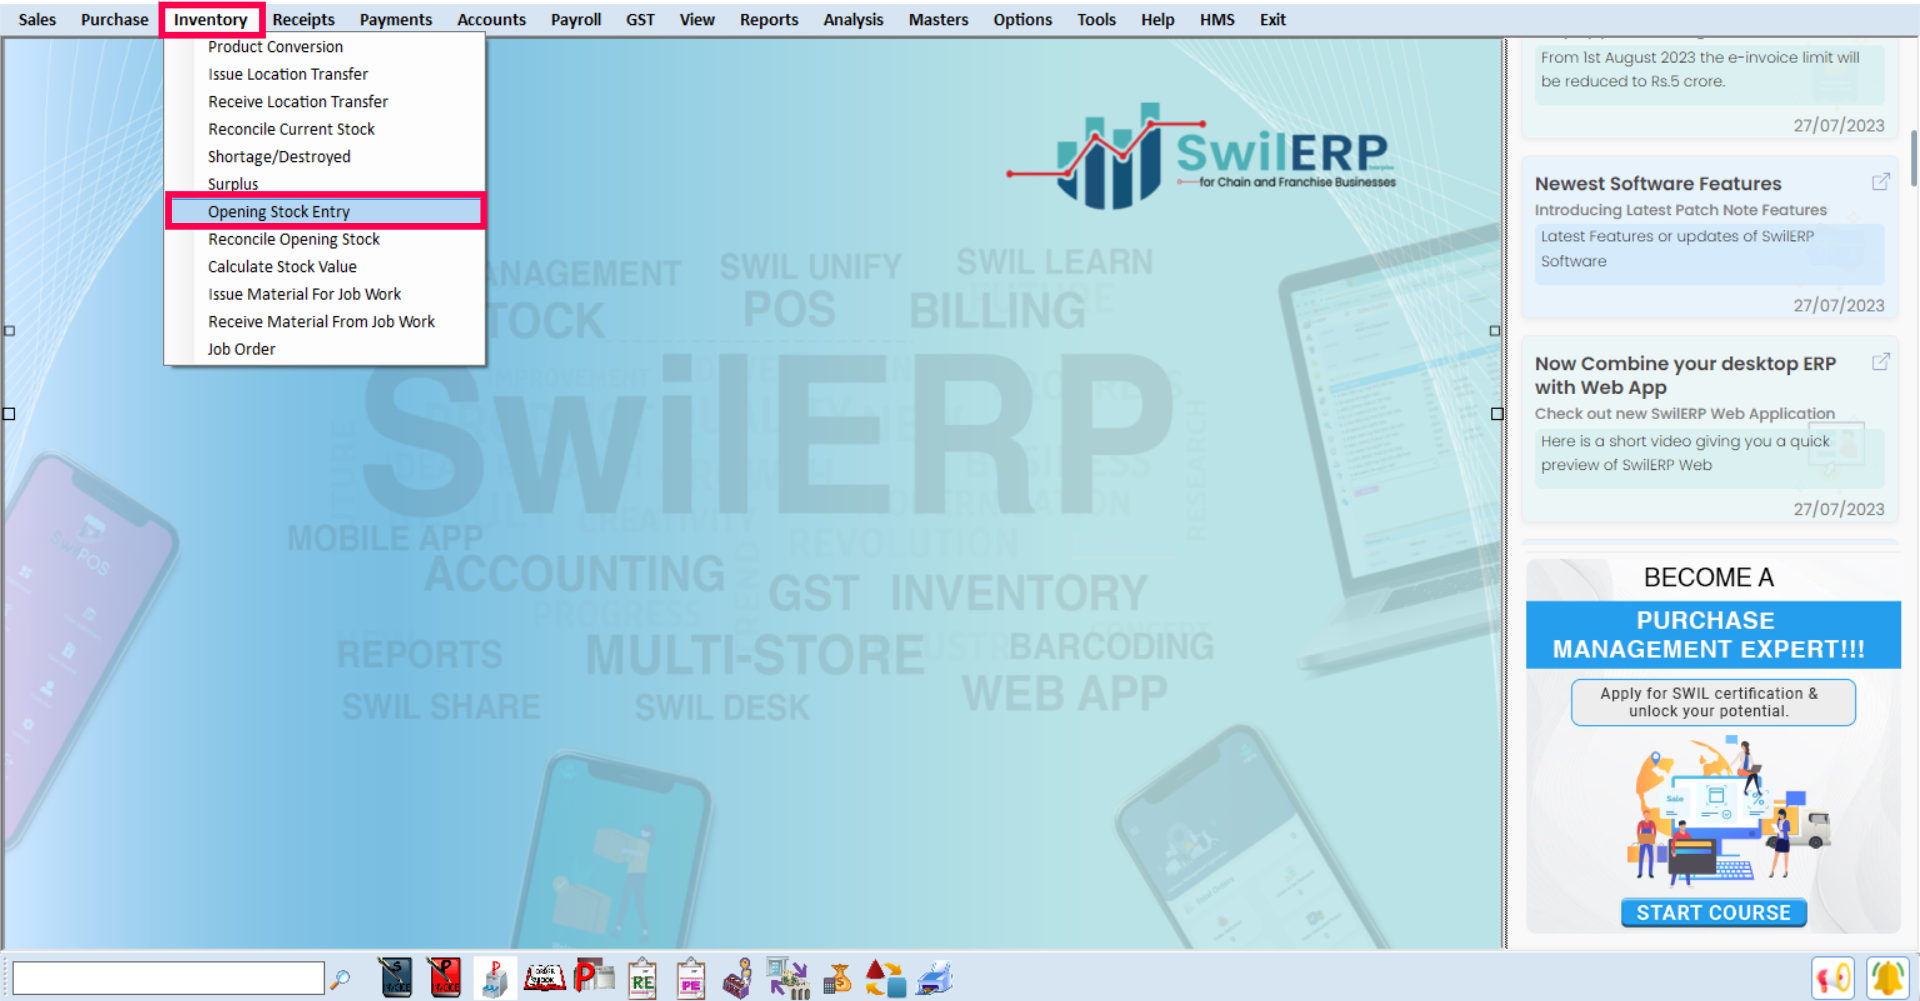Click the magnifier search icon
The height and width of the screenshot is (1001, 1920).
point(341,978)
